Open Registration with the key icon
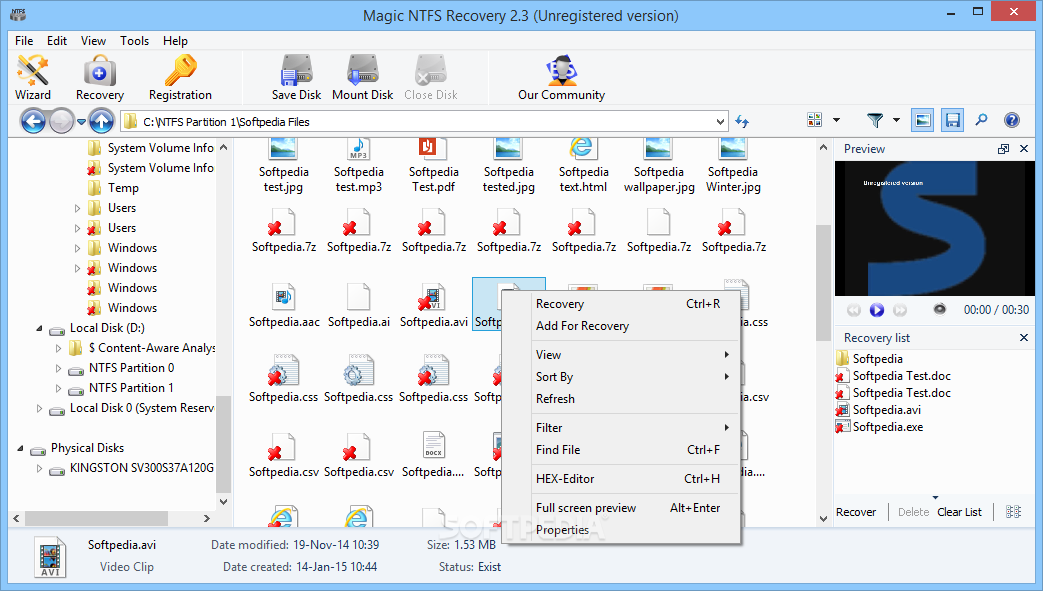 tap(180, 77)
